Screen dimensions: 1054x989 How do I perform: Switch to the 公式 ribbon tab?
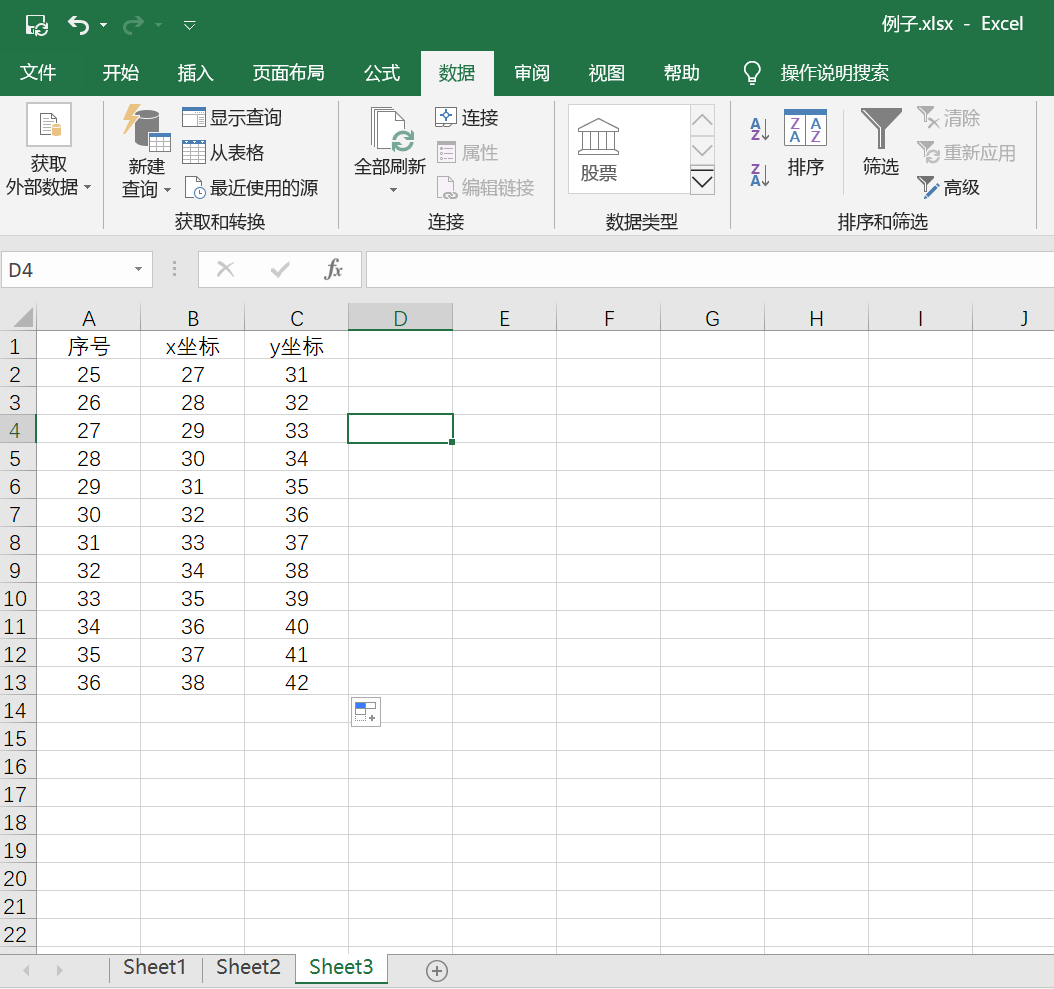click(x=382, y=73)
